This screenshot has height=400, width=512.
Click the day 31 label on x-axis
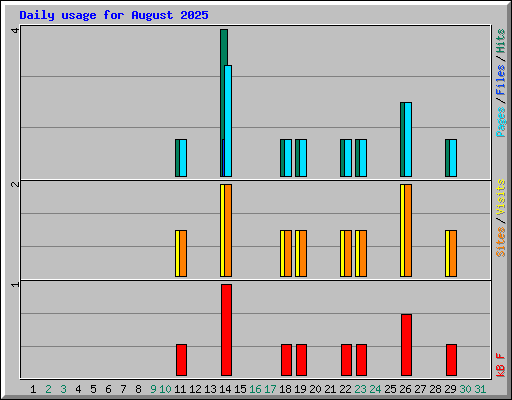pos(480,389)
